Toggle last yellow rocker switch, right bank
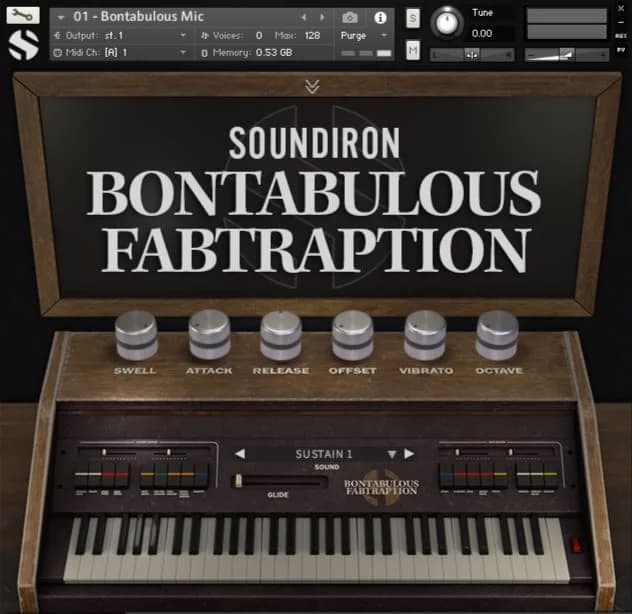The height and width of the screenshot is (614, 632). (x=550, y=475)
